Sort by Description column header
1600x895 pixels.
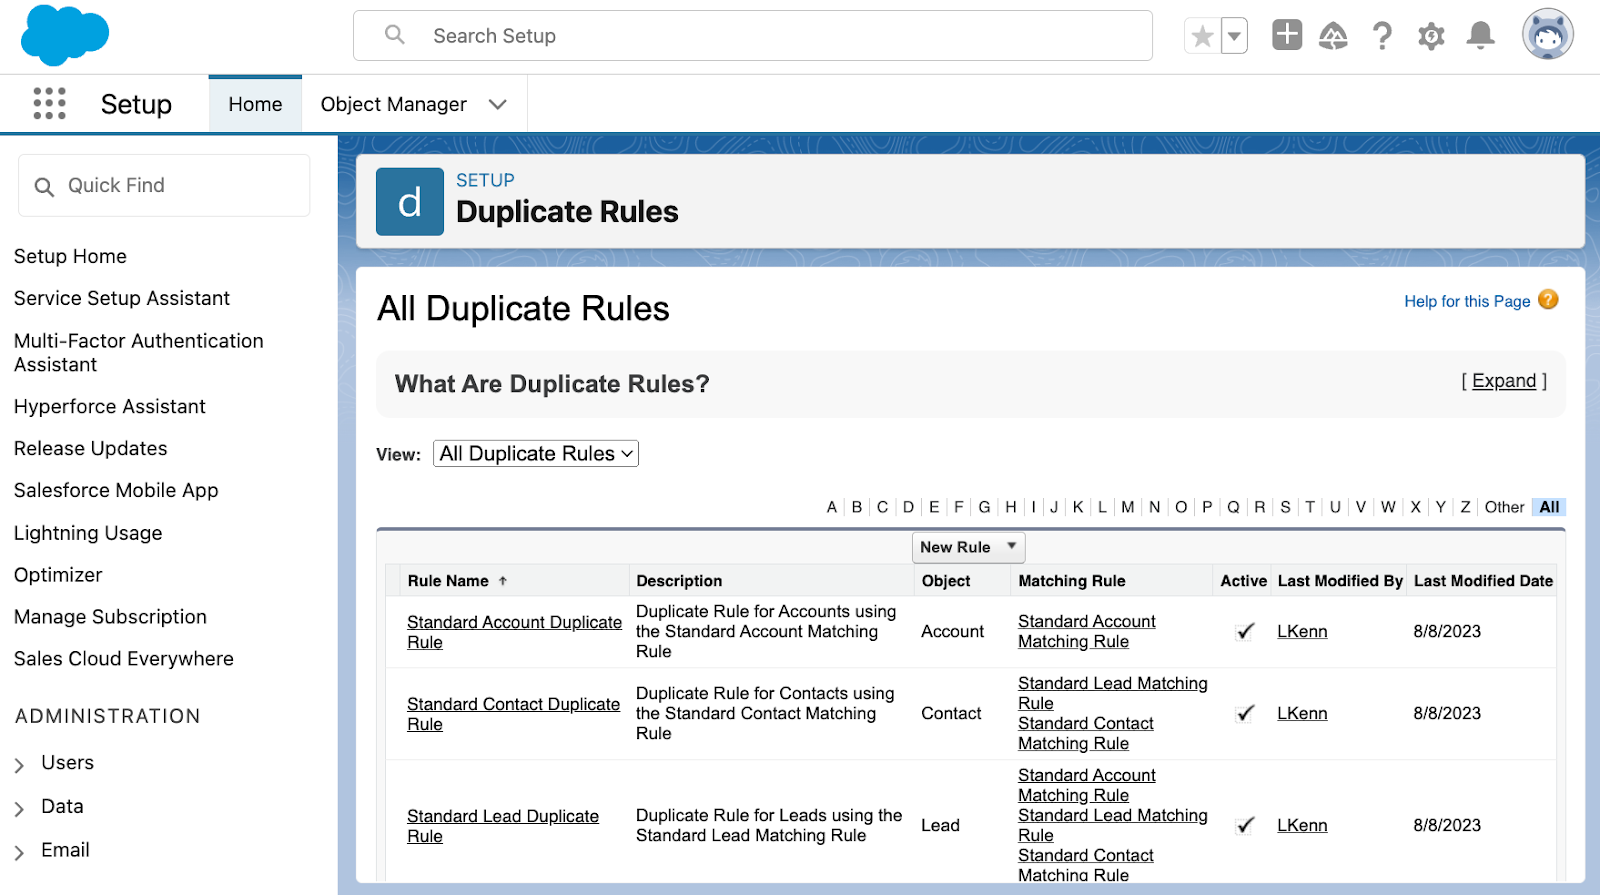tap(679, 581)
